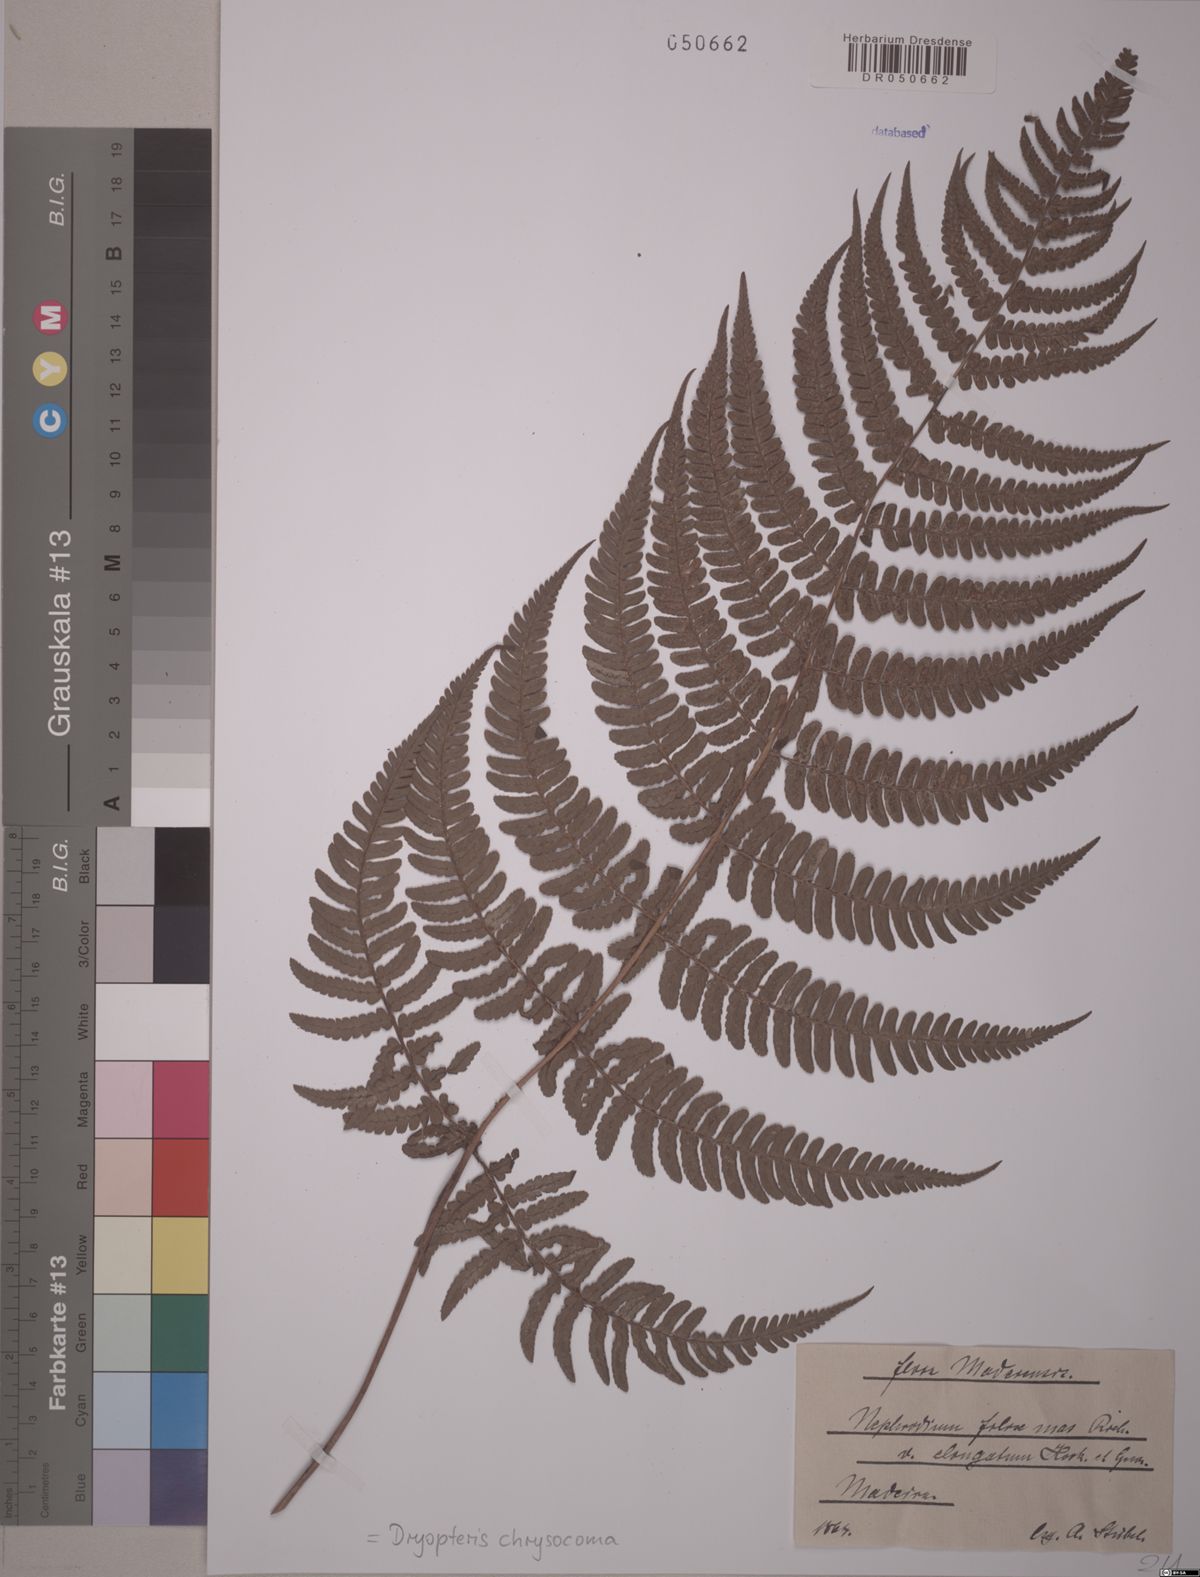Viewport: 1200px width, 1577px height.
Task: Click the black patch on color card
Action: 181,866
